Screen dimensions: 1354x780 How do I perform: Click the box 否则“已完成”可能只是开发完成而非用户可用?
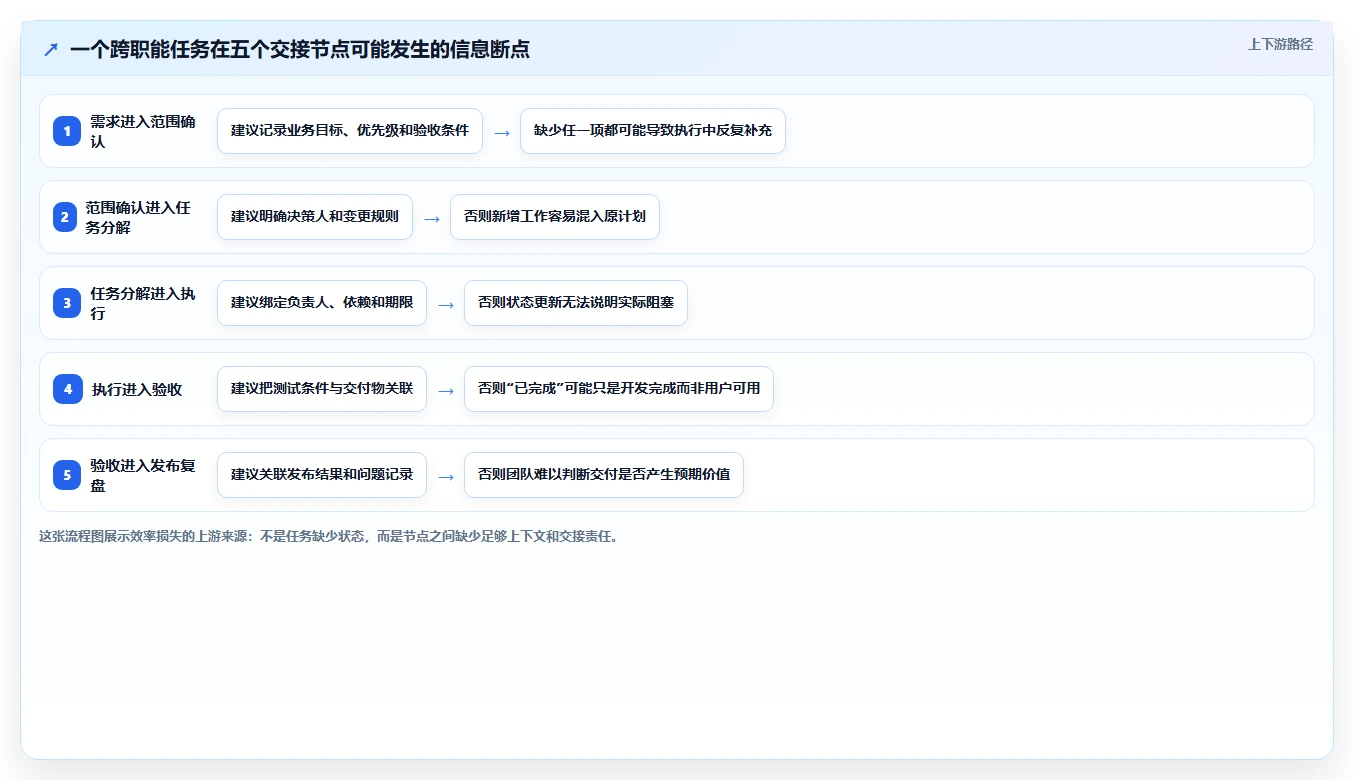(x=619, y=389)
